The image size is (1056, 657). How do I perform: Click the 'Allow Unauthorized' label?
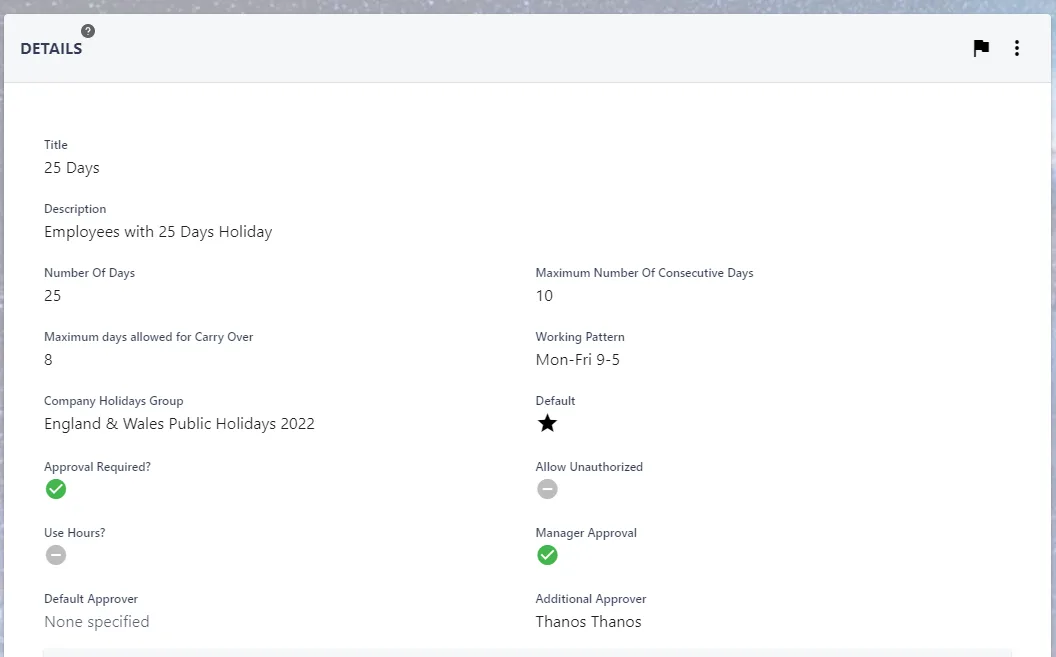589,466
